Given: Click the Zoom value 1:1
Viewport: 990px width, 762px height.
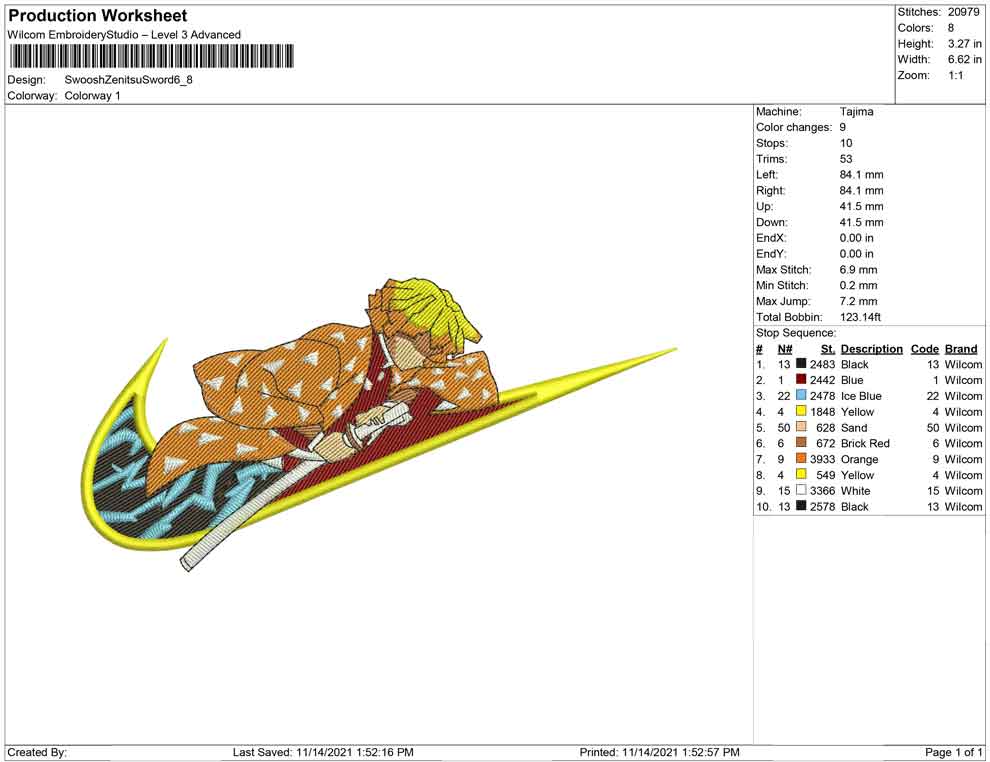Looking at the screenshot, I should click(955, 75).
